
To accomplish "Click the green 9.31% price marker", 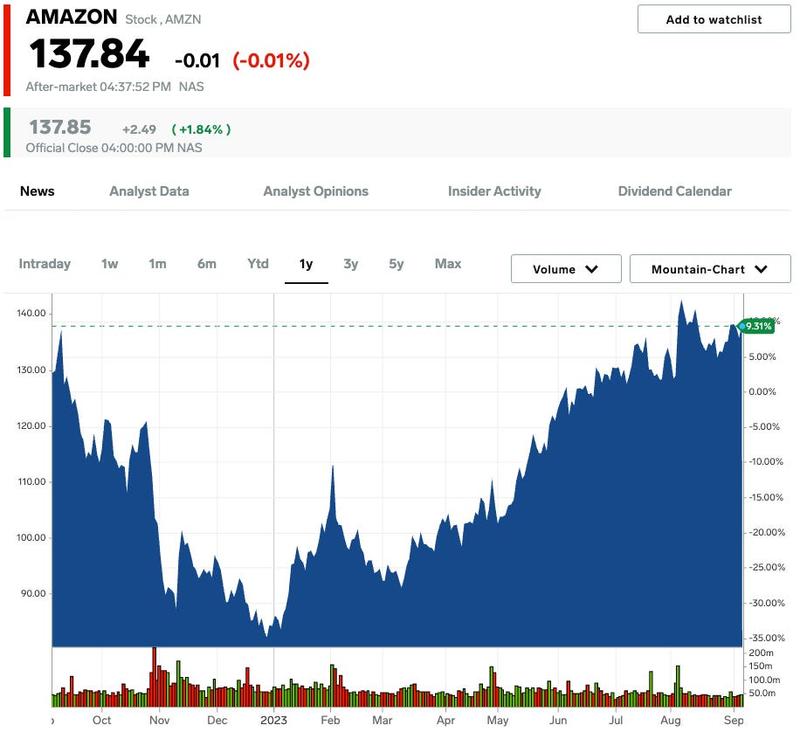I will pos(757,326).
